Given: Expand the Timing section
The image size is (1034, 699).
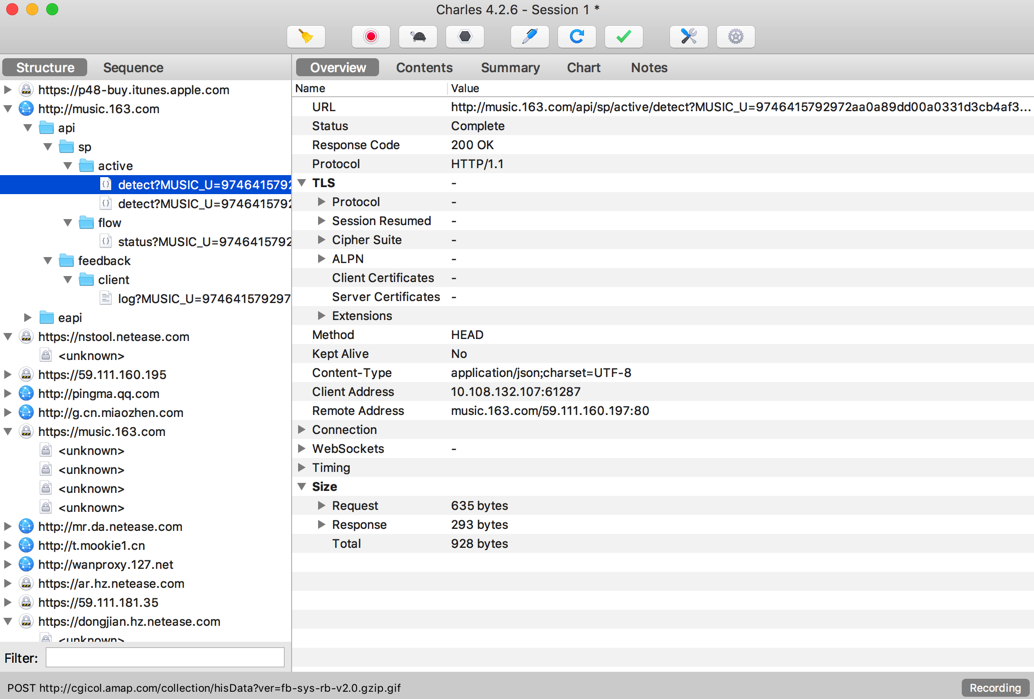Looking at the screenshot, I should (301, 468).
